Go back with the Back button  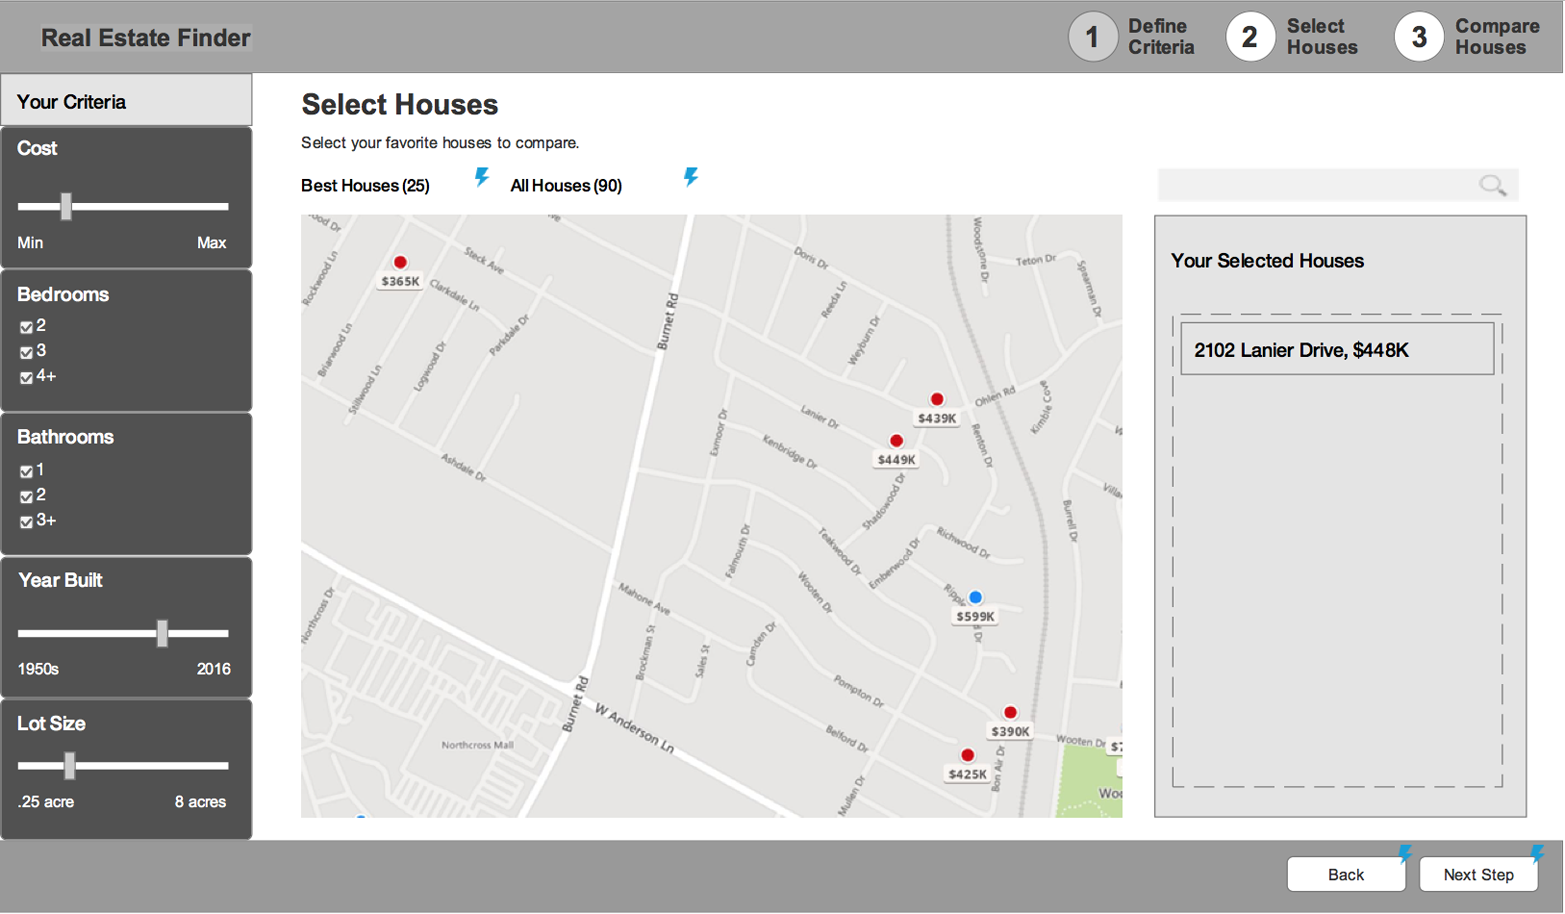(x=1346, y=874)
